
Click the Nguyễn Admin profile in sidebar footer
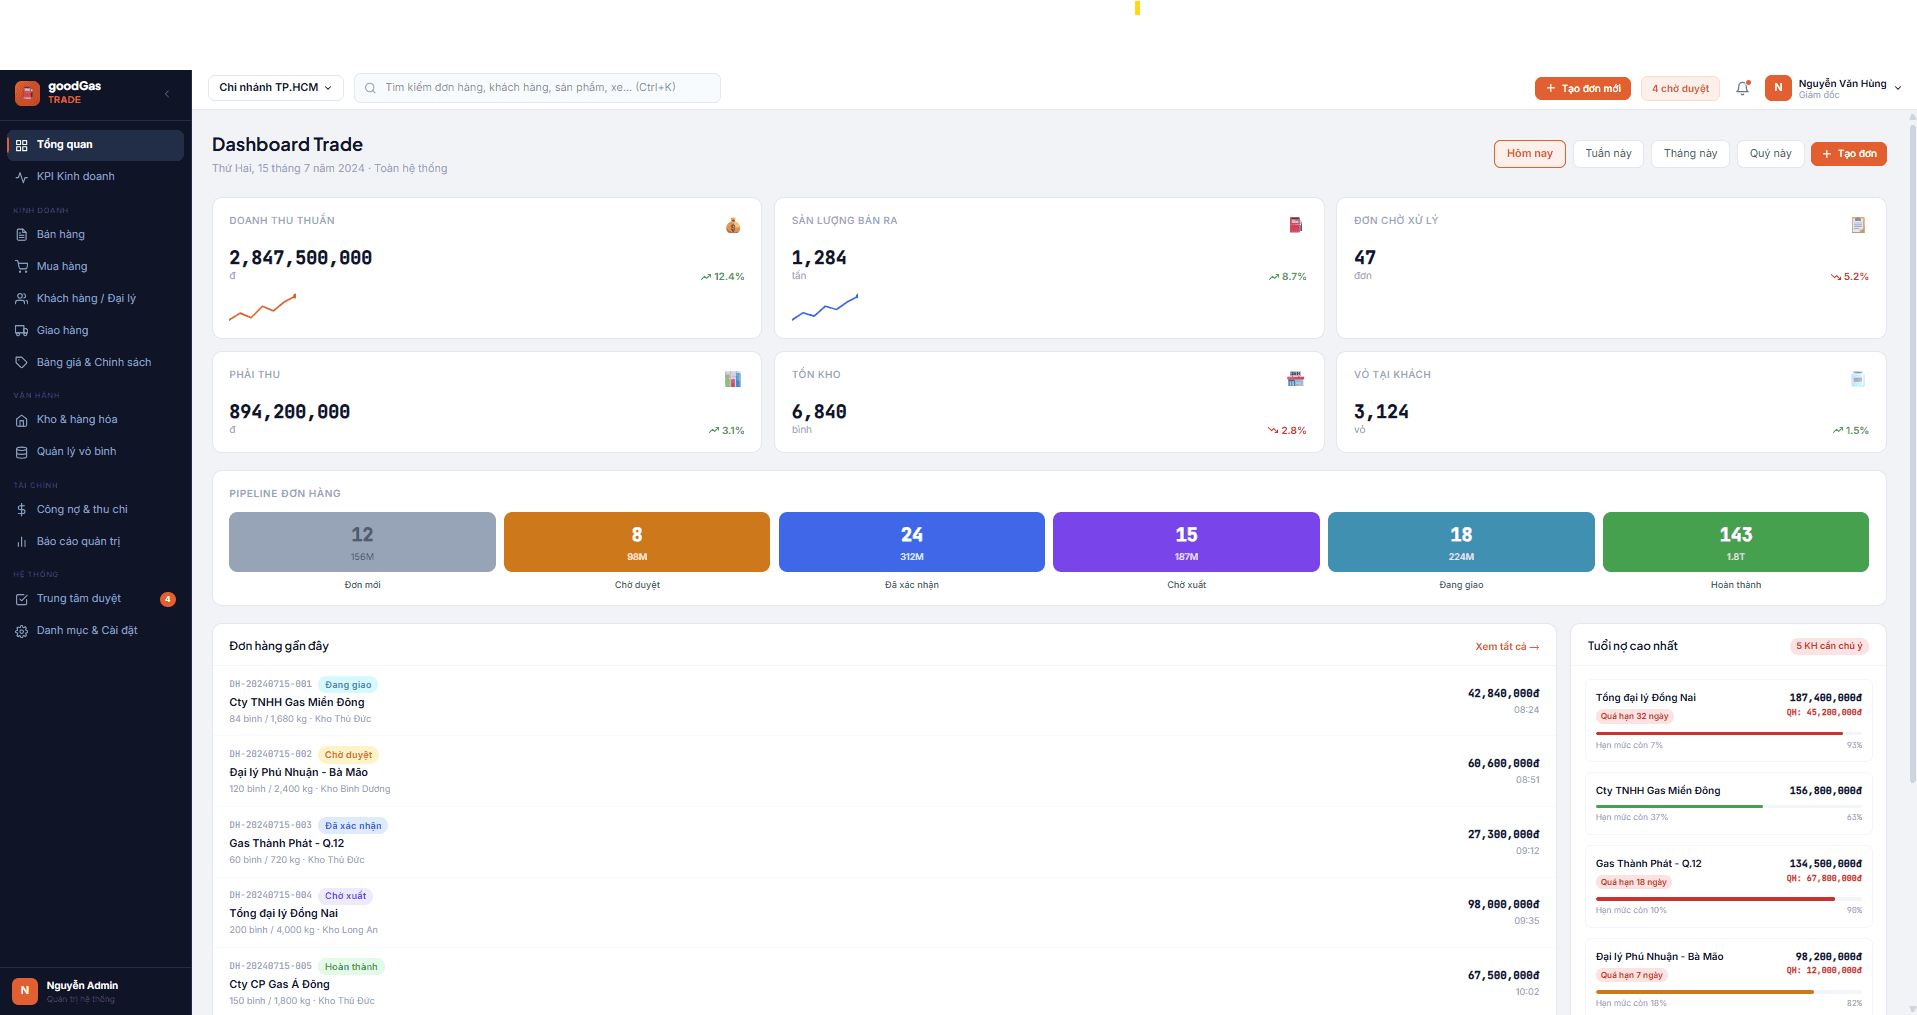(x=96, y=991)
